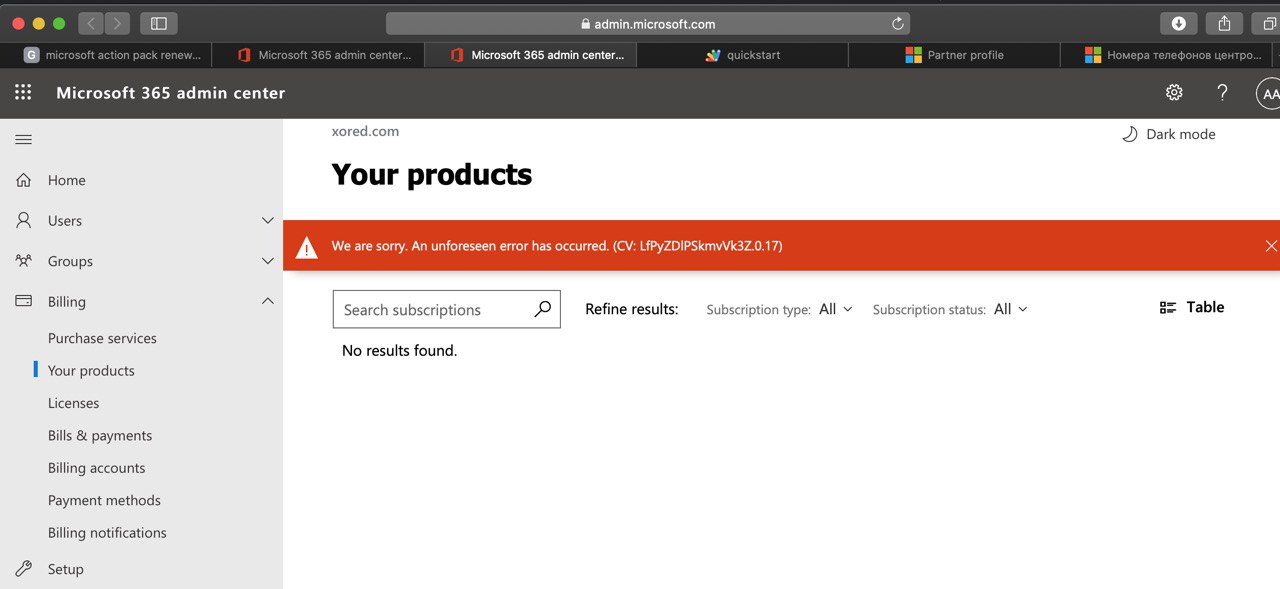Click the Safari share icon
Image resolution: width=1280 pixels, height=589 pixels.
click(x=1224, y=23)
